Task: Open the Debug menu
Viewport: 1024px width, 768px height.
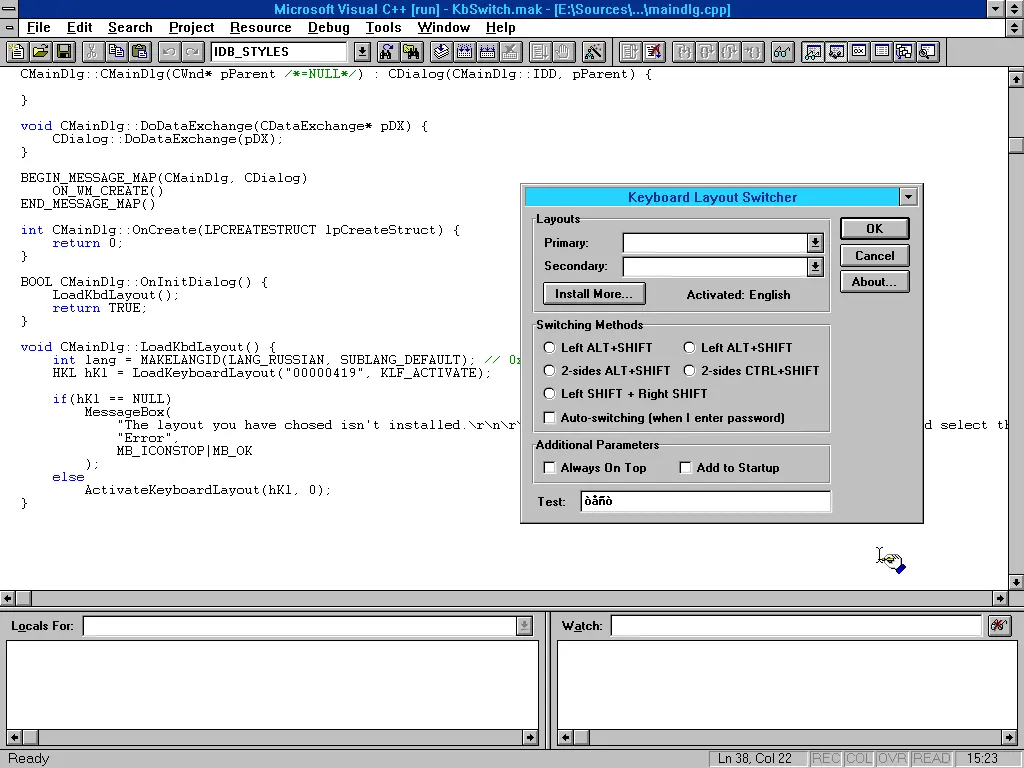Action: (x=328, y=27)
